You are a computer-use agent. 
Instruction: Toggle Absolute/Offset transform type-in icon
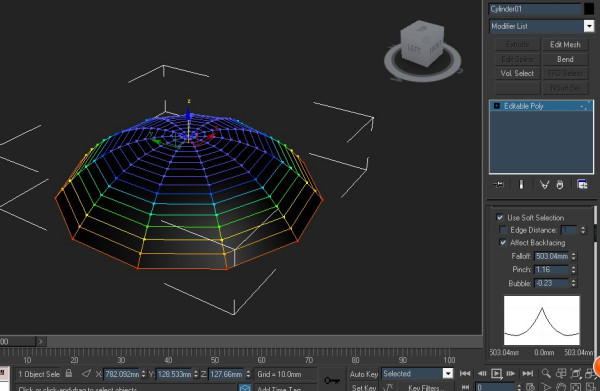pyautogui.click(x=86, y=373)
